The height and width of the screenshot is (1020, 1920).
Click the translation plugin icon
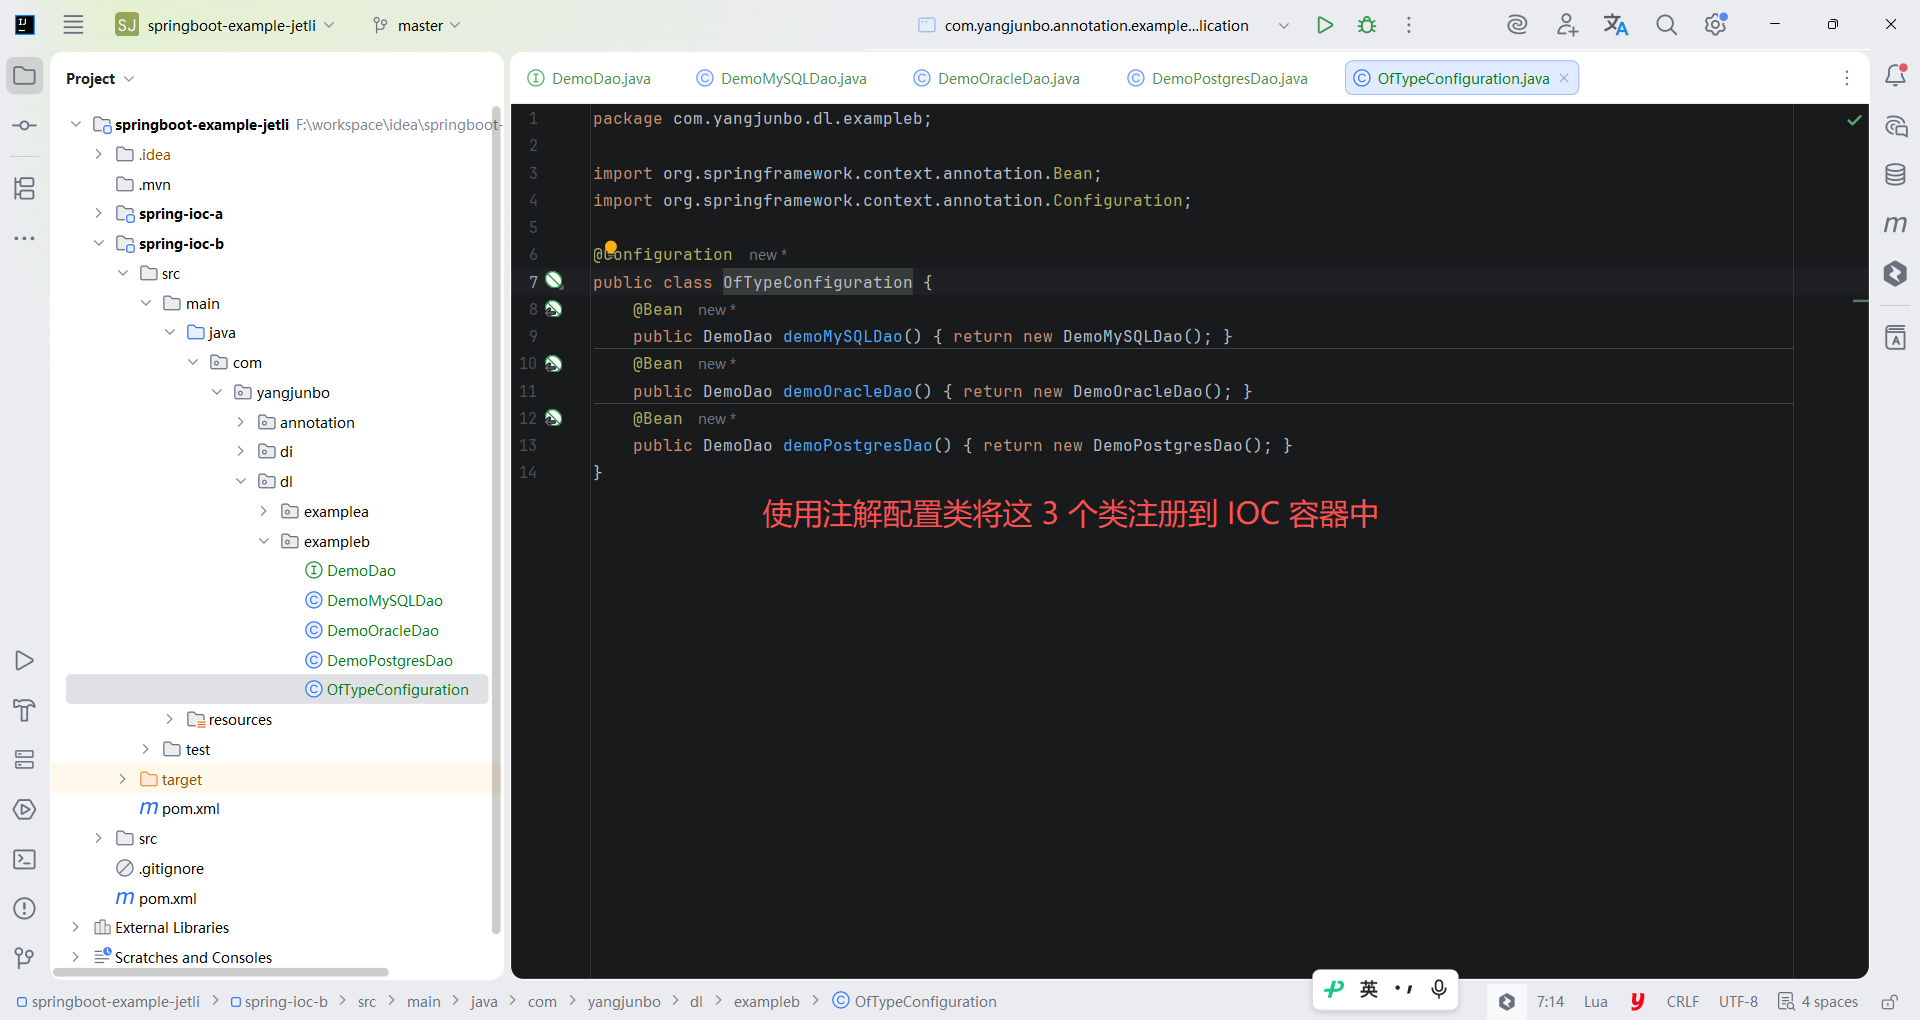(1616, 25)
